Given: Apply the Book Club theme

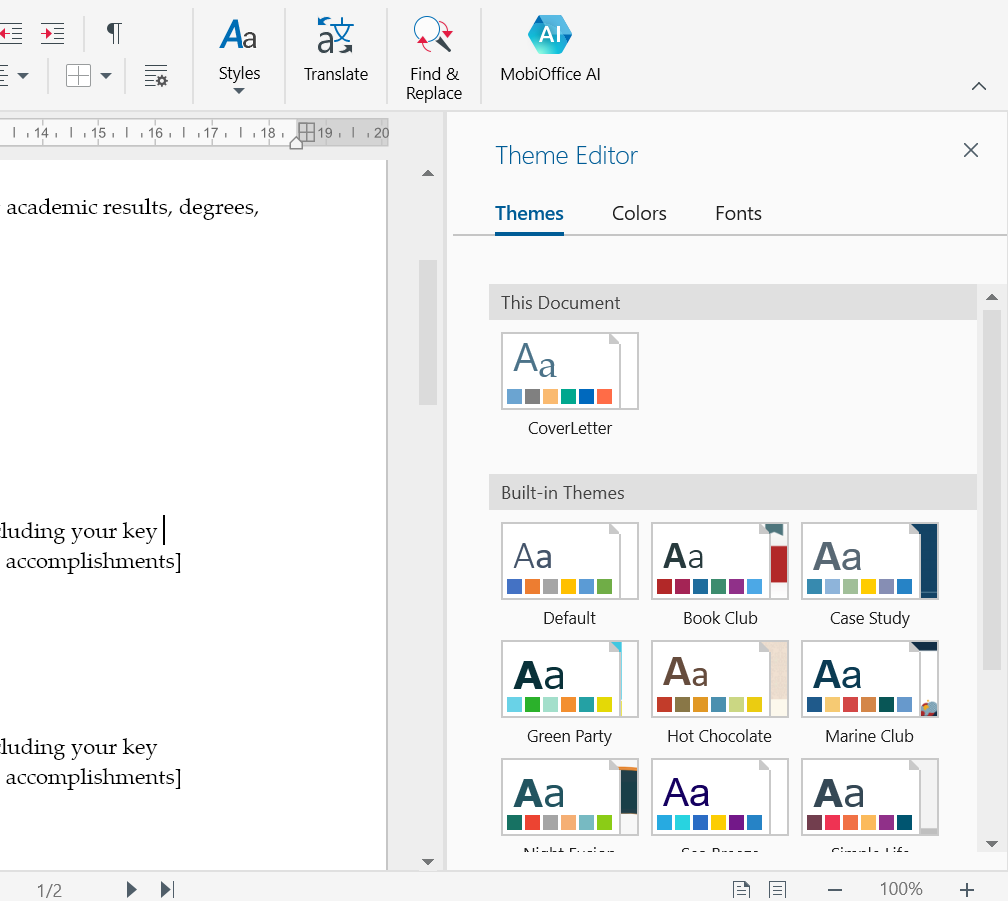Looking at the screenshot, I should pos(720,561).
